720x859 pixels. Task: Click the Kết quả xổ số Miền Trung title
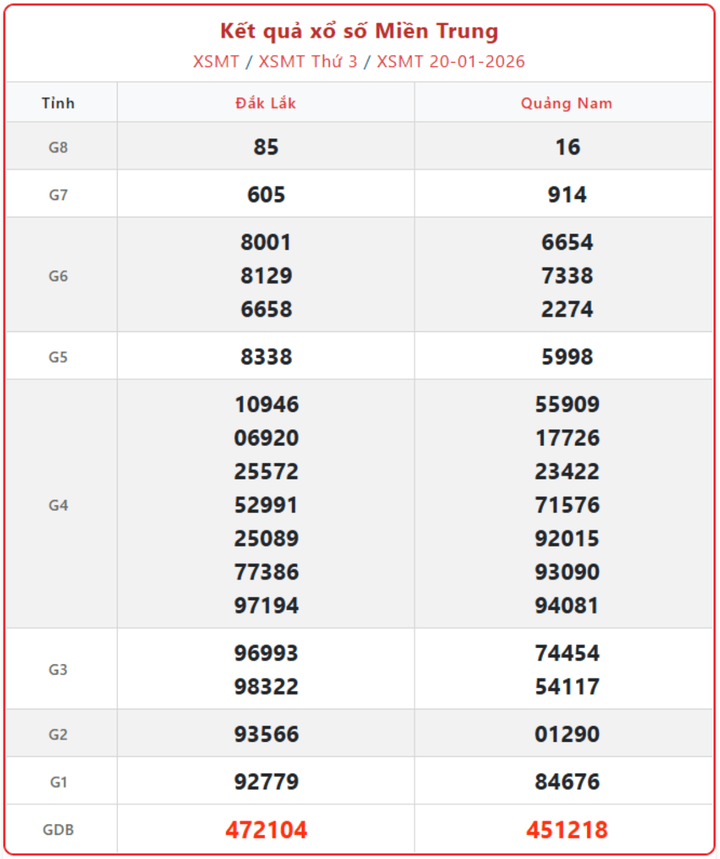pos(359,31)
